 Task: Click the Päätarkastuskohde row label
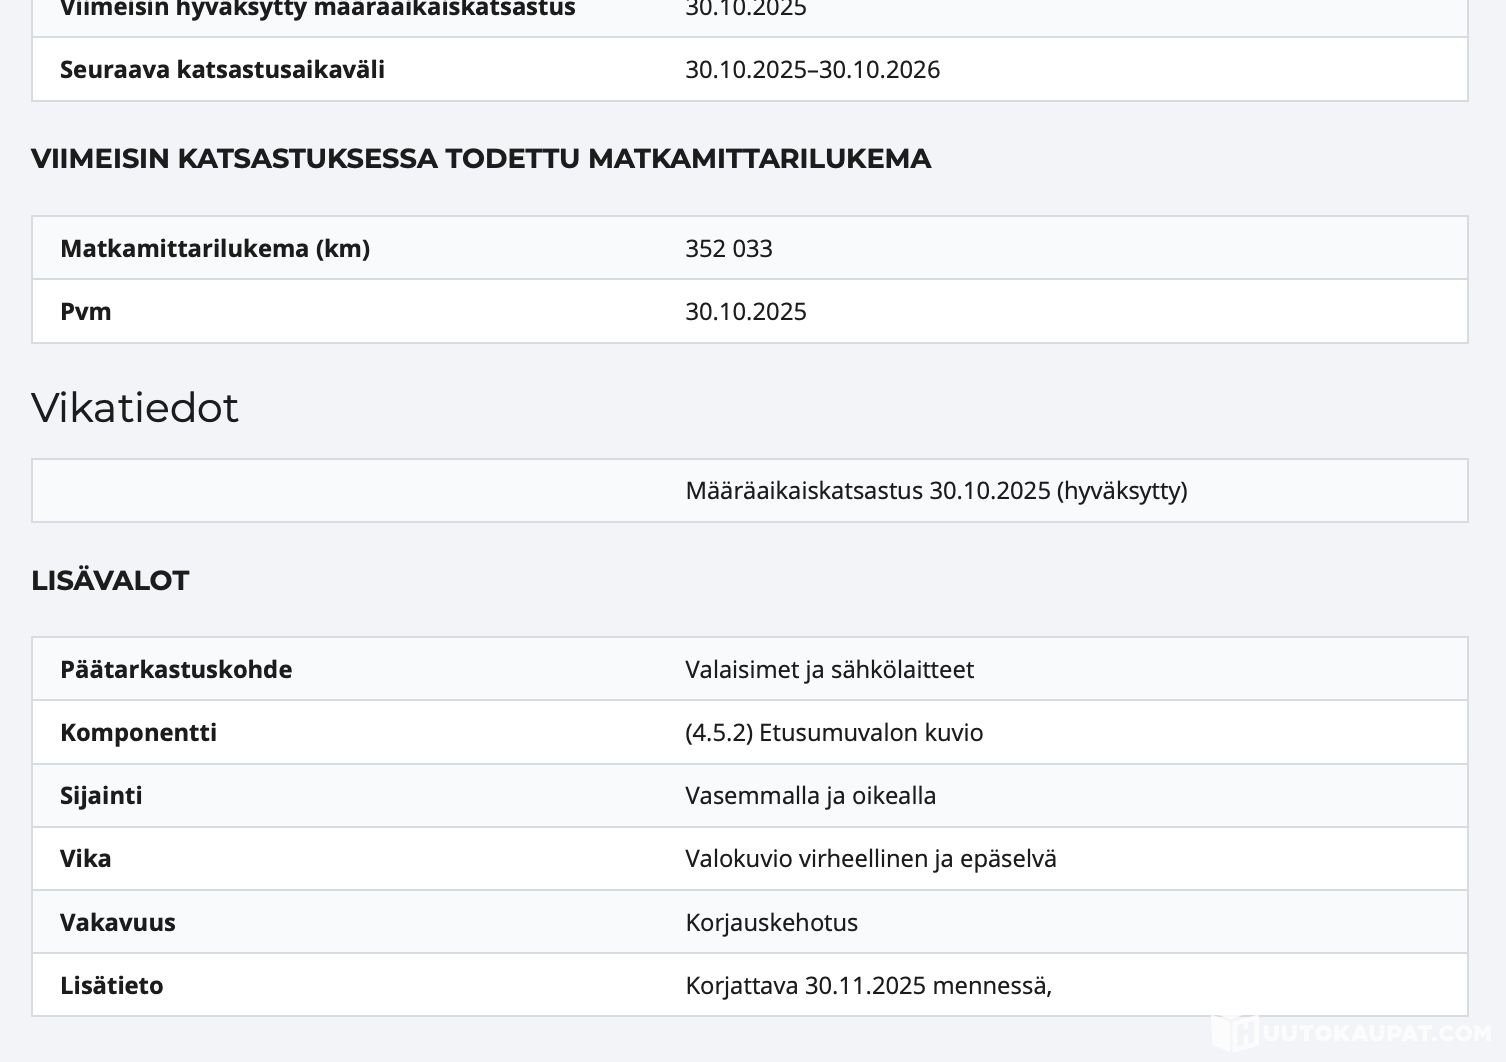176,669
